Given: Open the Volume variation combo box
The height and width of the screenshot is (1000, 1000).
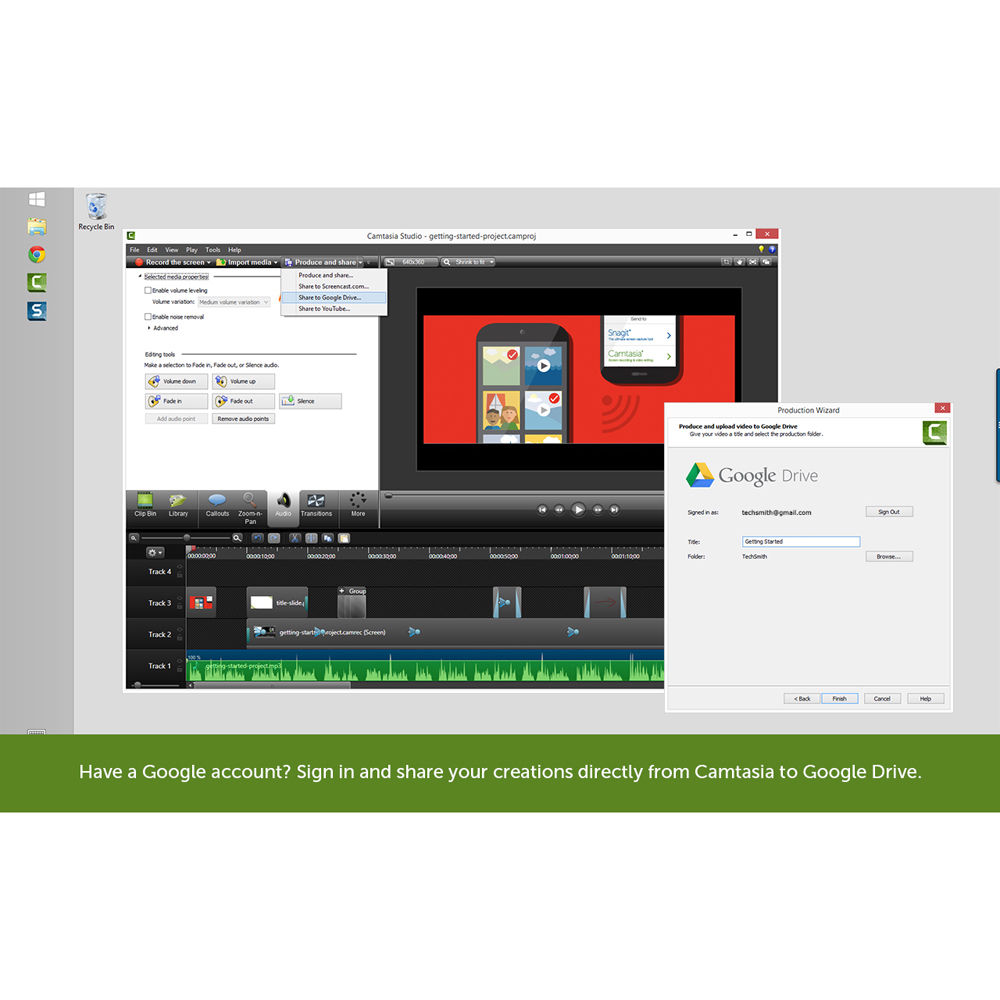Looking at the screenshot, I should point(233,302).
